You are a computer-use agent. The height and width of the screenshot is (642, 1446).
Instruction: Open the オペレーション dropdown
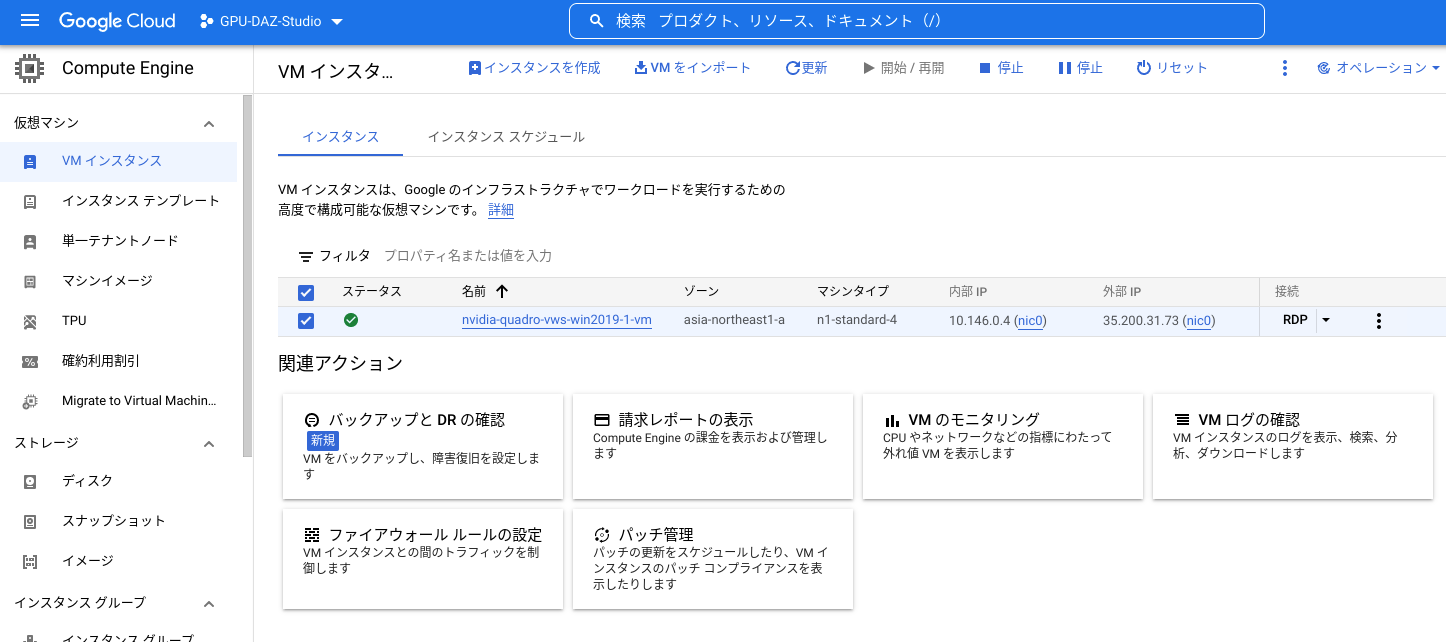click(x=1379, y=68)
